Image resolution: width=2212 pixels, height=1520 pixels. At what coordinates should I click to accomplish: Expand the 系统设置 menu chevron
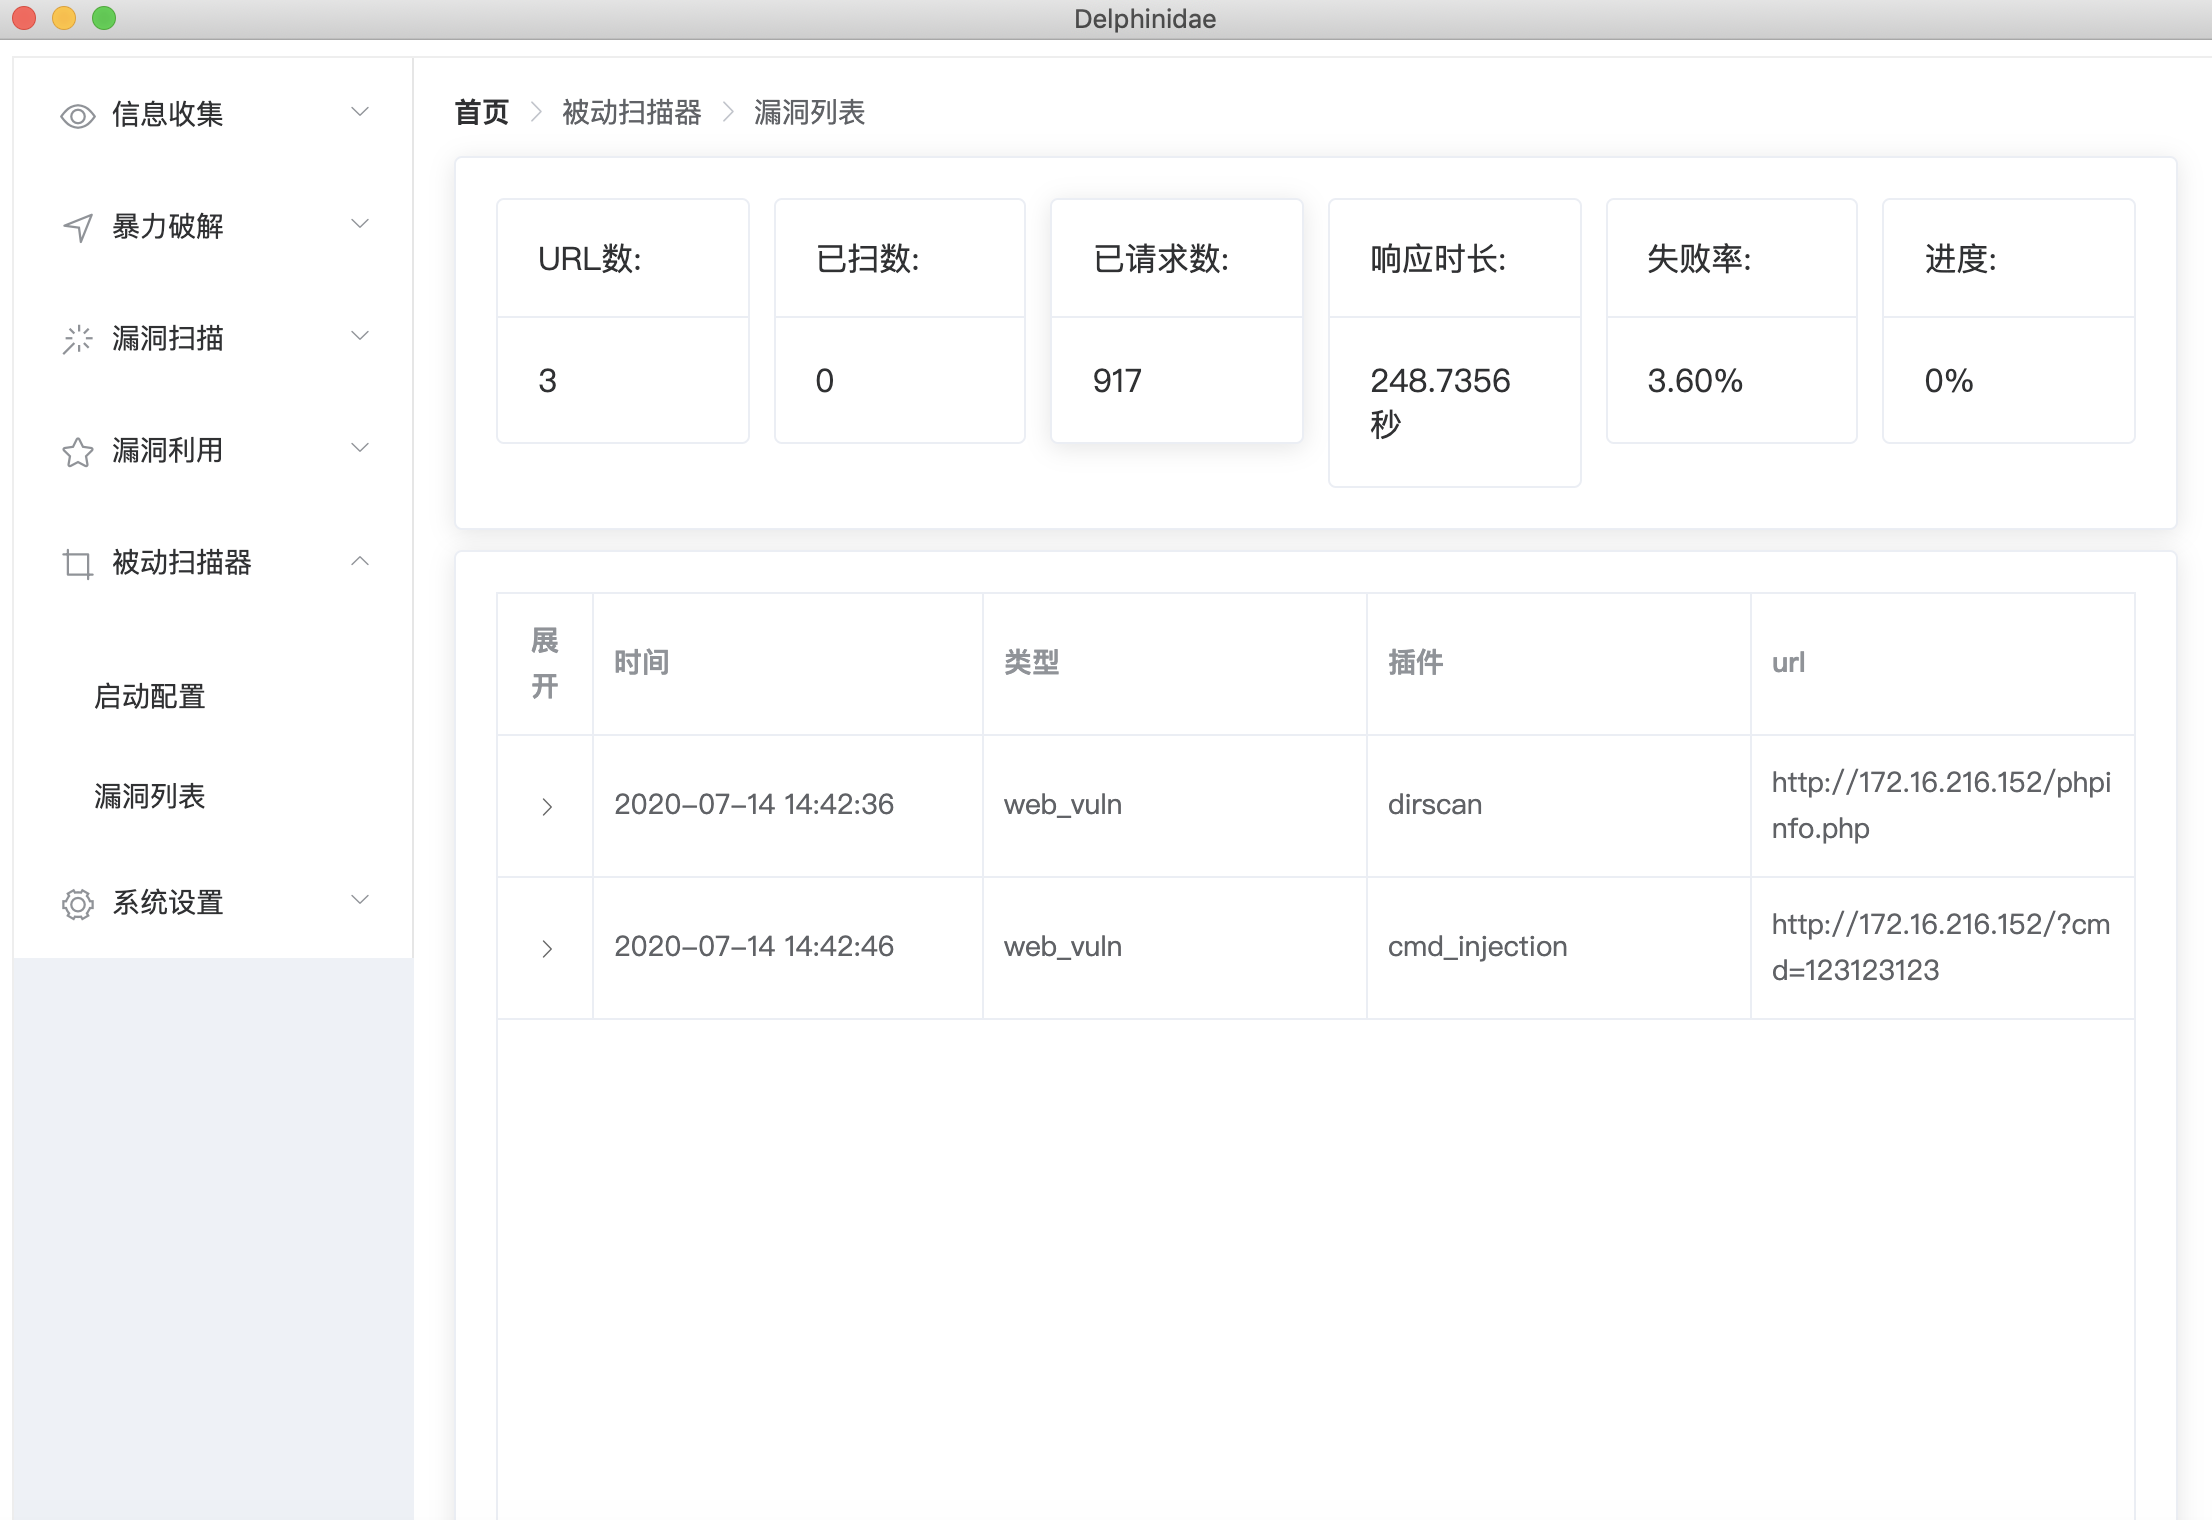click(360, 900)
